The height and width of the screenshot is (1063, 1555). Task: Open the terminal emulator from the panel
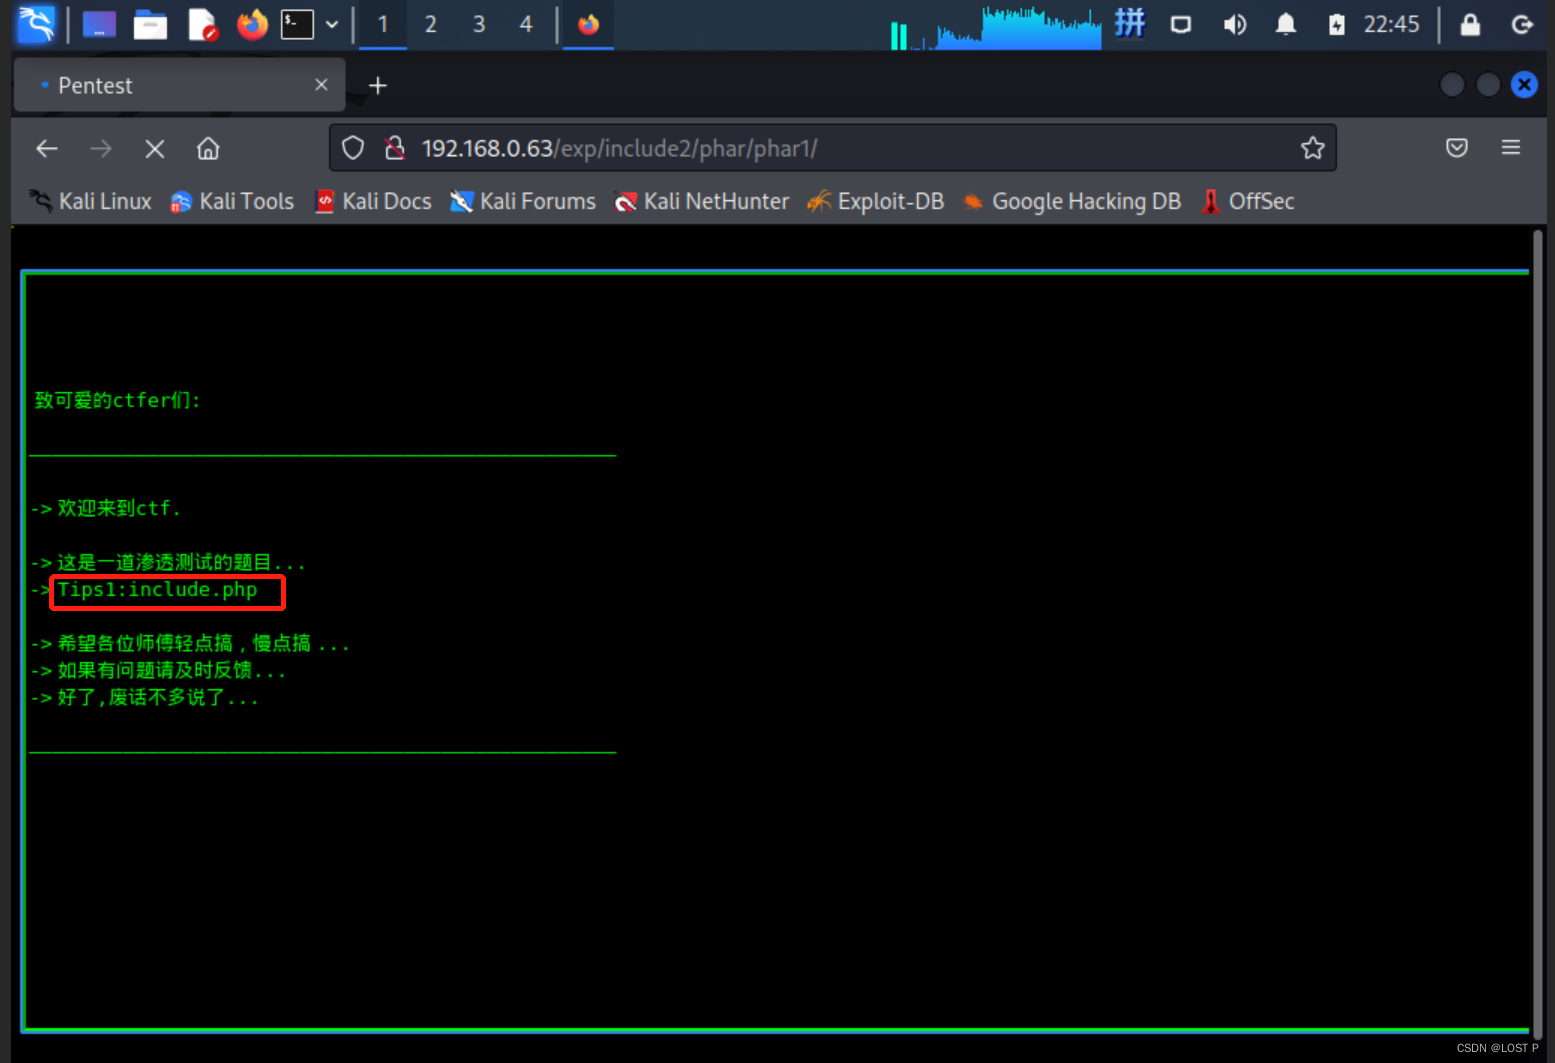[297, 24]
